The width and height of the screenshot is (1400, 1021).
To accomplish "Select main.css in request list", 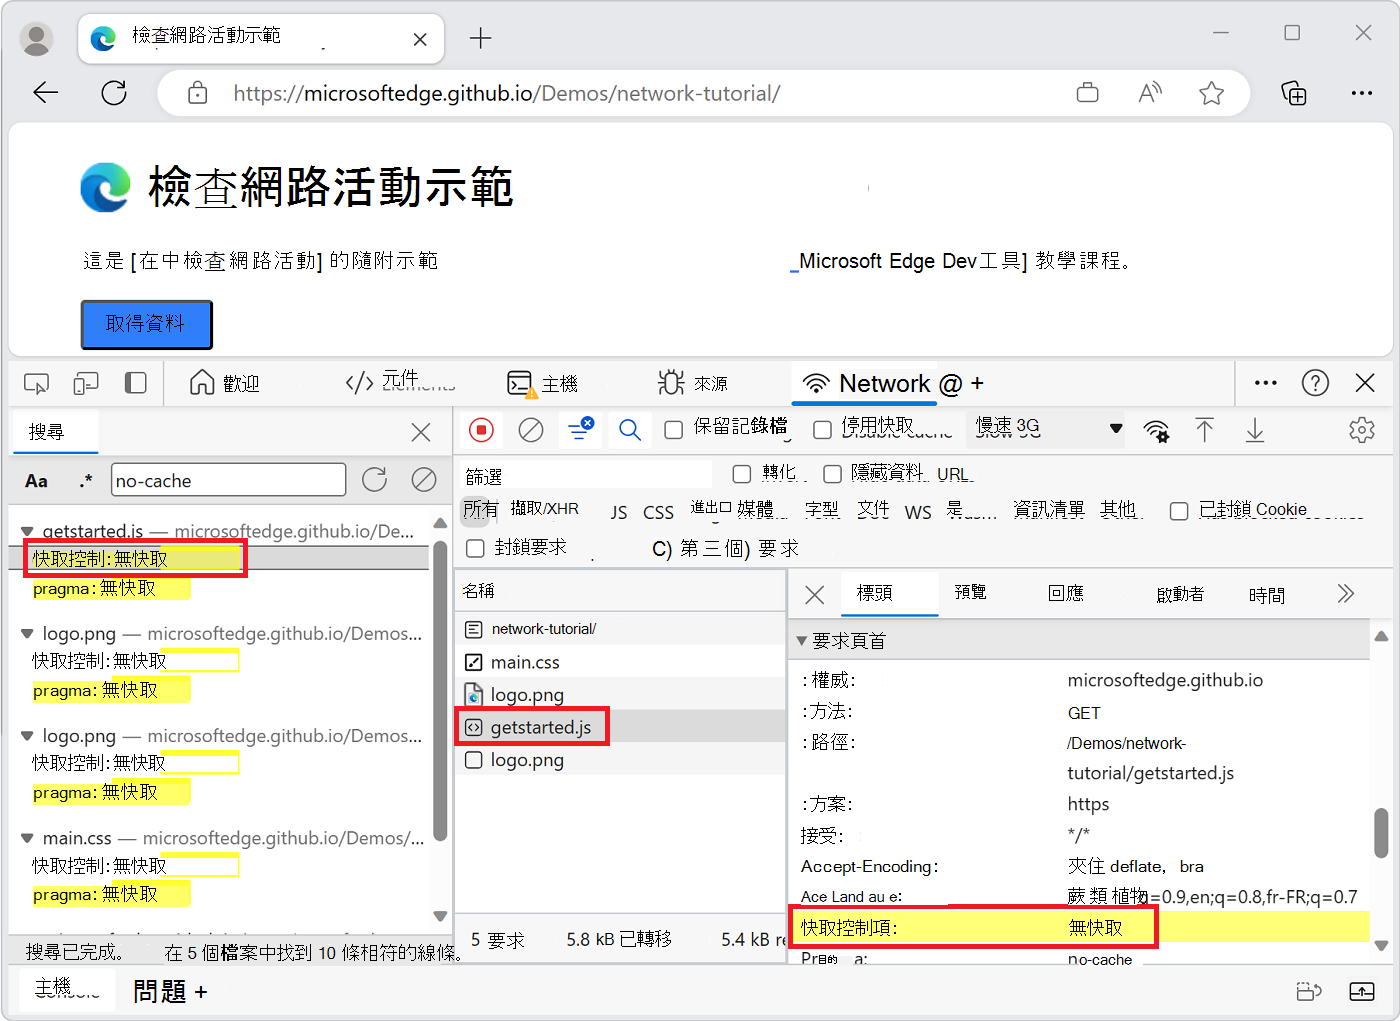I will pos(621,662).
